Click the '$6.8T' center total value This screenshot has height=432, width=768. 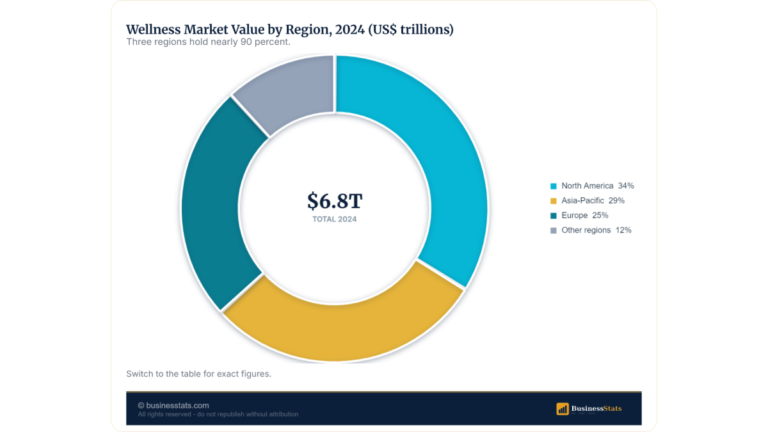tap(335, 201)
